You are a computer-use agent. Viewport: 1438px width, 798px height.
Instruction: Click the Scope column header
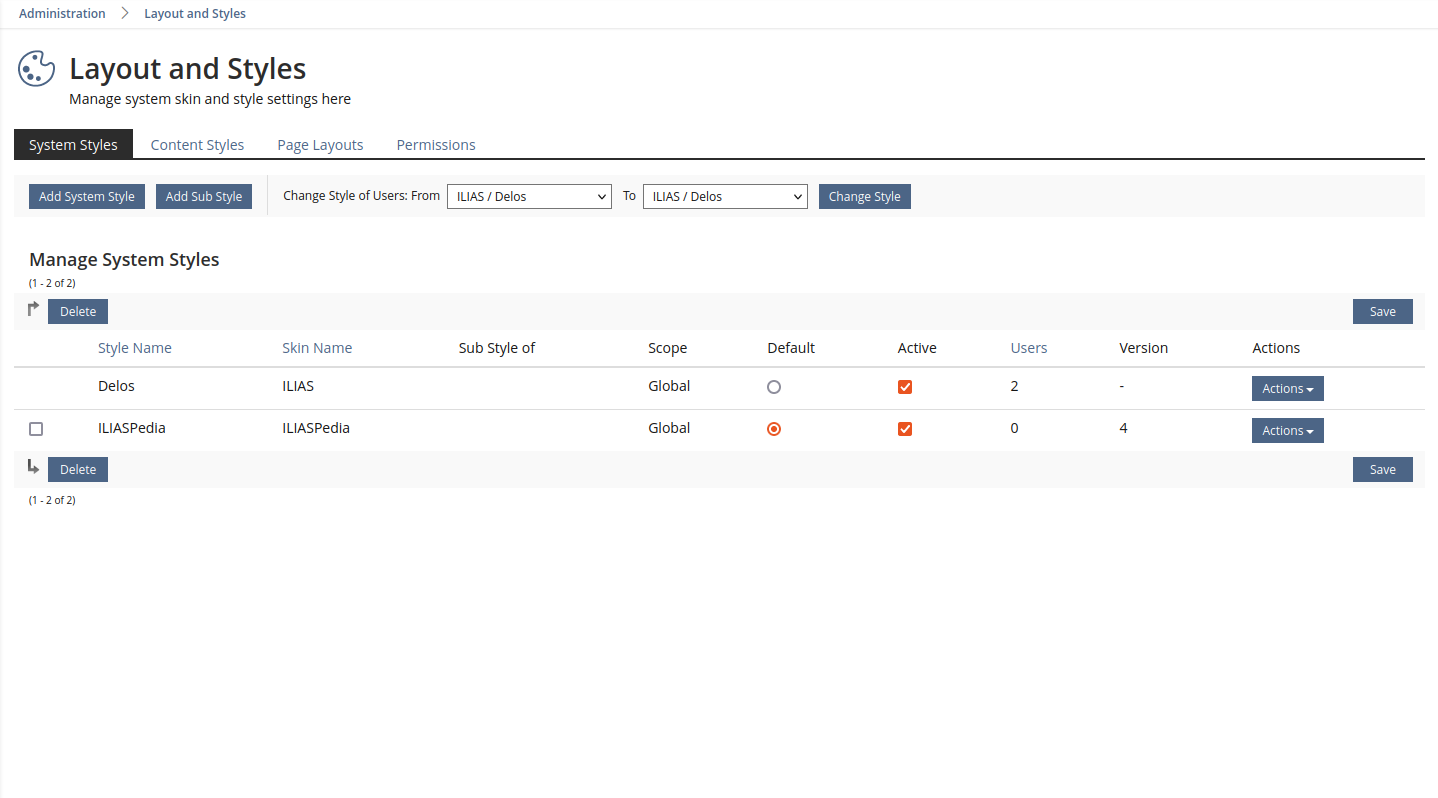pyautogui.click(x=668, y=348)
